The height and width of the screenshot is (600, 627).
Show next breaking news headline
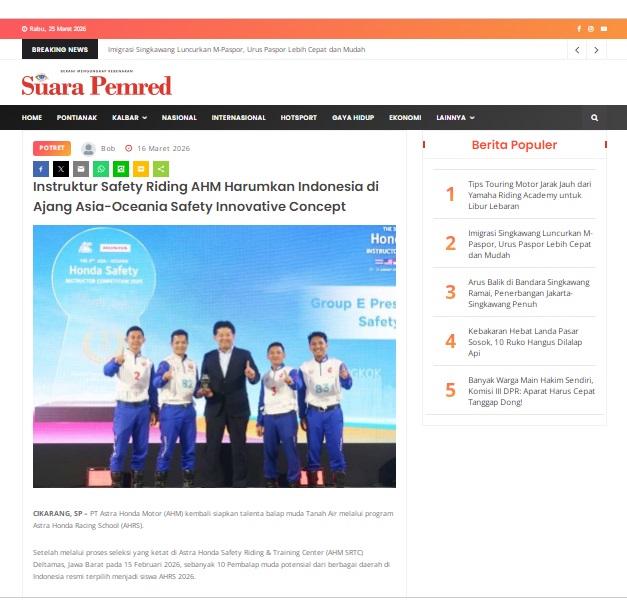596,49
